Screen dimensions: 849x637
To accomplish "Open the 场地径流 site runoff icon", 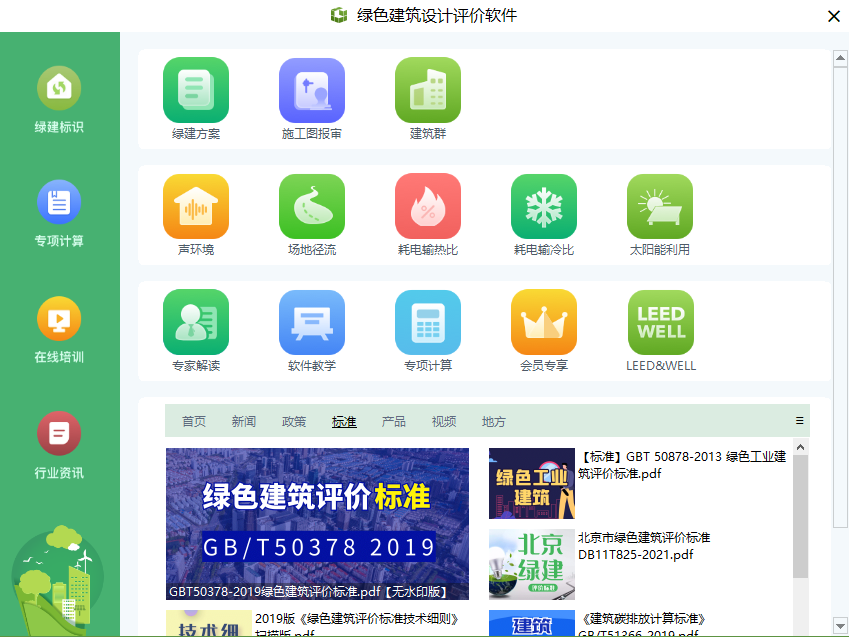I will click(x=312, y=207).
